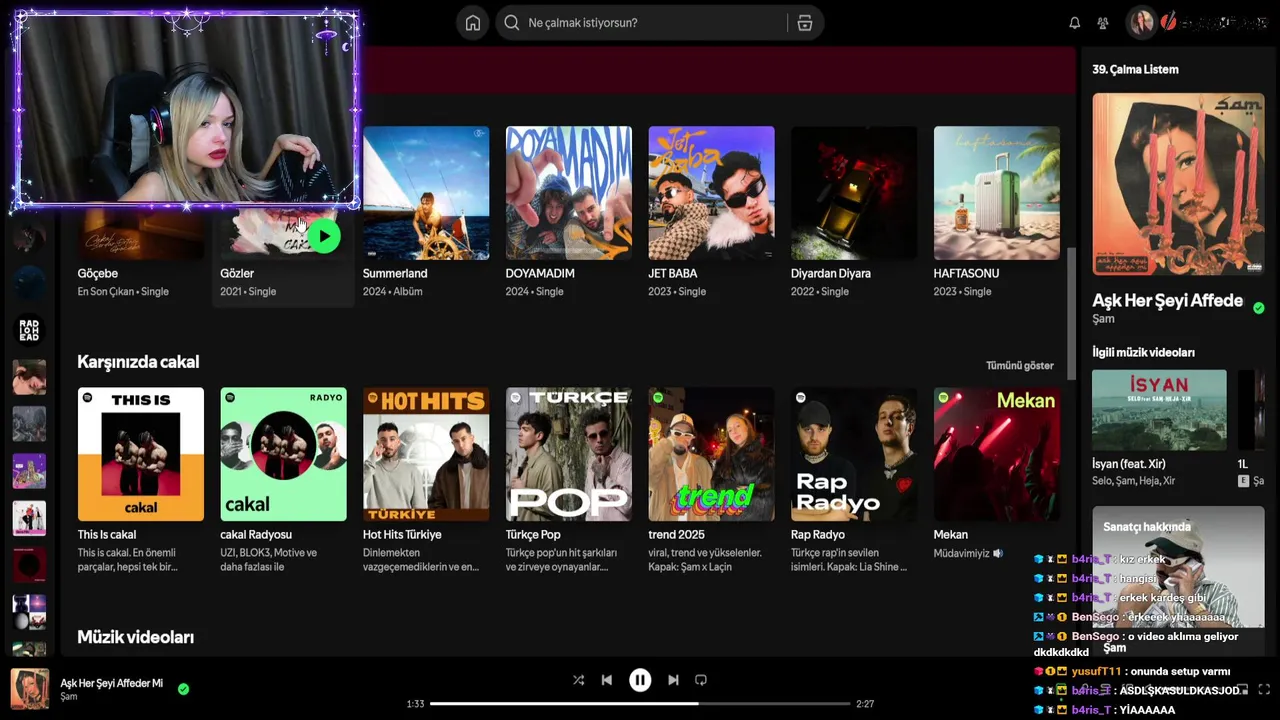Image resolution: width=1280 pixels, height=720 pixels.
Task: Click 'Rap Radyo' title text under card
Action: point(818,535)
